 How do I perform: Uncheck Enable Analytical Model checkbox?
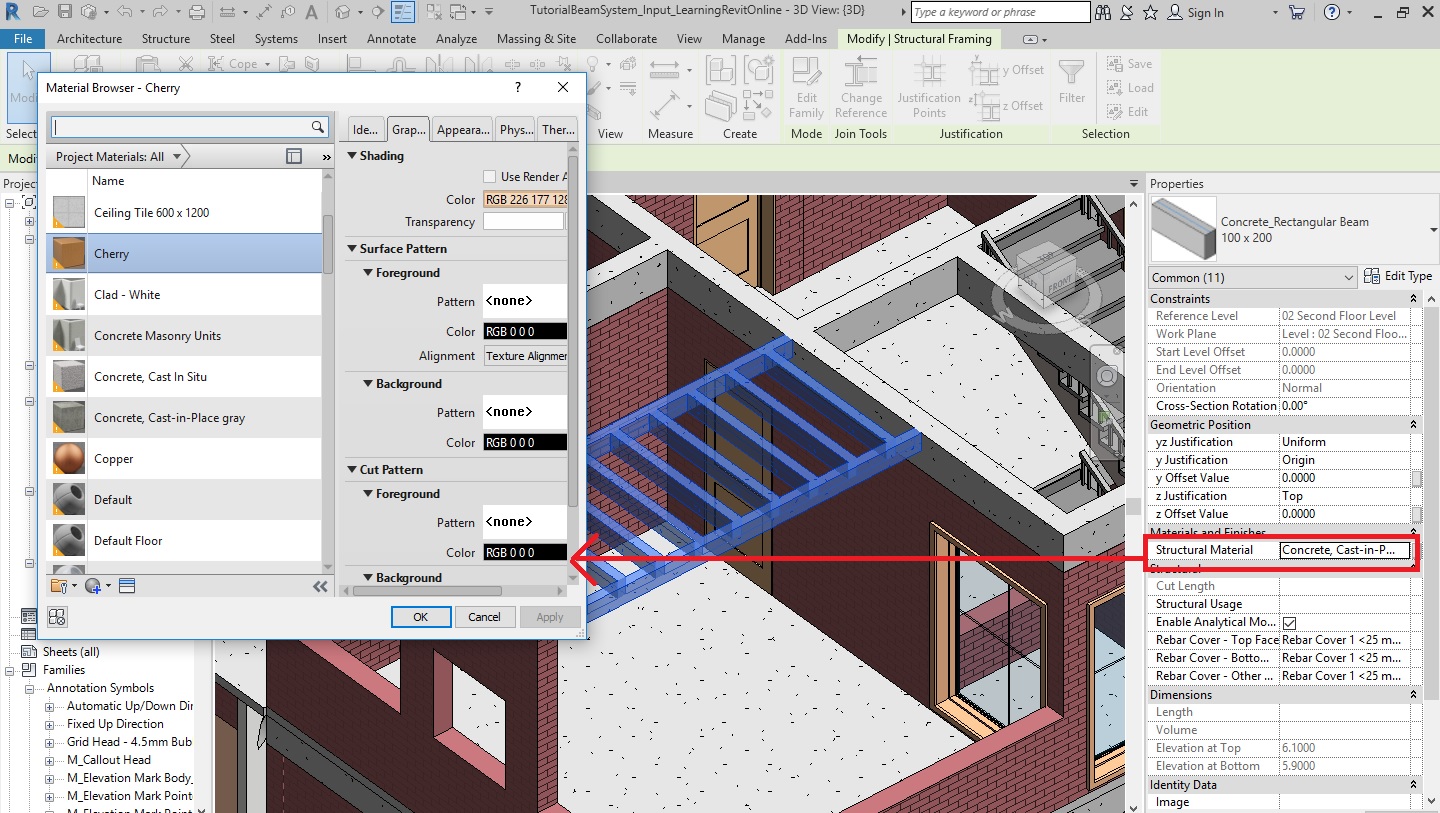1290,622
